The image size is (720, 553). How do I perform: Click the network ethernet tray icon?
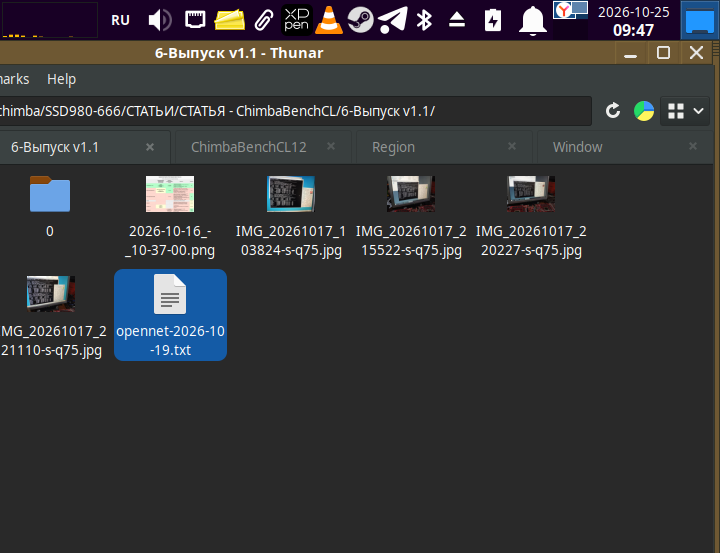click(x=195, y=20)
